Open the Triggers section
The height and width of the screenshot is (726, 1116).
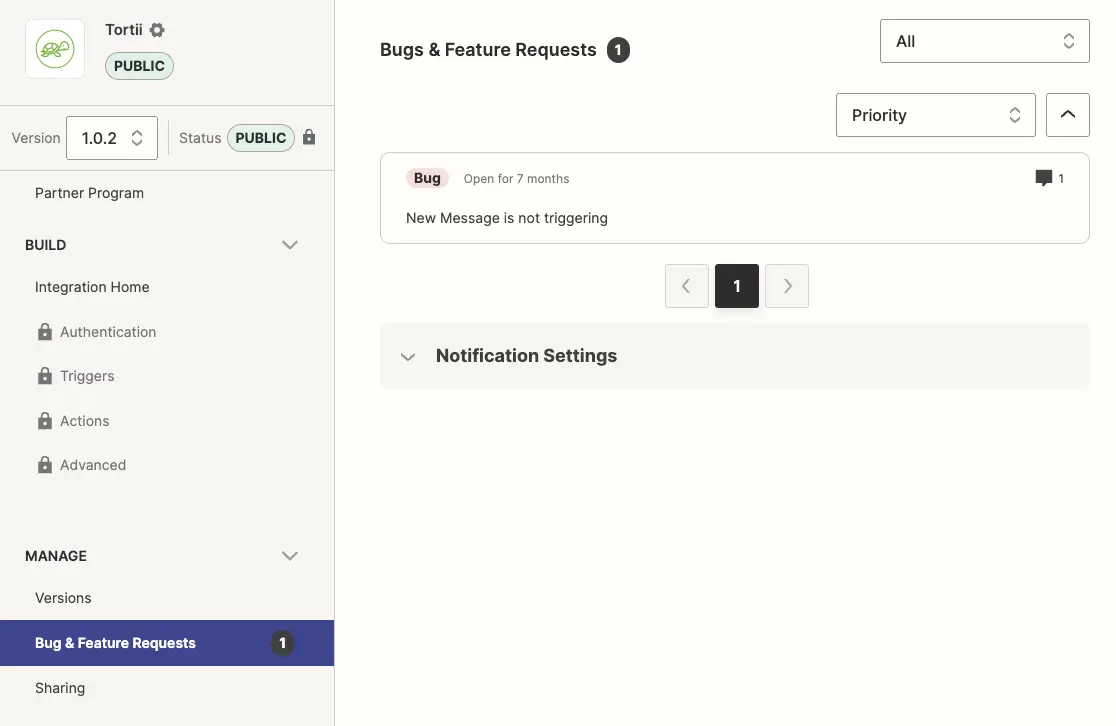coord(87,376)
